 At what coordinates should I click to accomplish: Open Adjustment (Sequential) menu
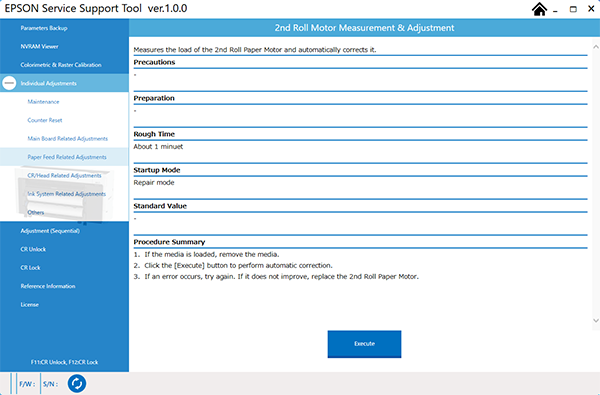tap(50, 231)
